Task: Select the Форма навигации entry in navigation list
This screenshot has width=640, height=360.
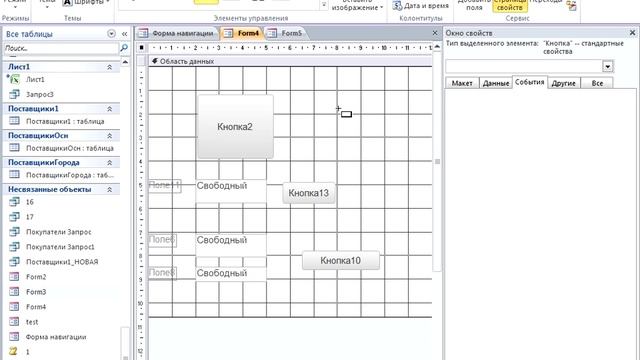Action: (56, 337)
